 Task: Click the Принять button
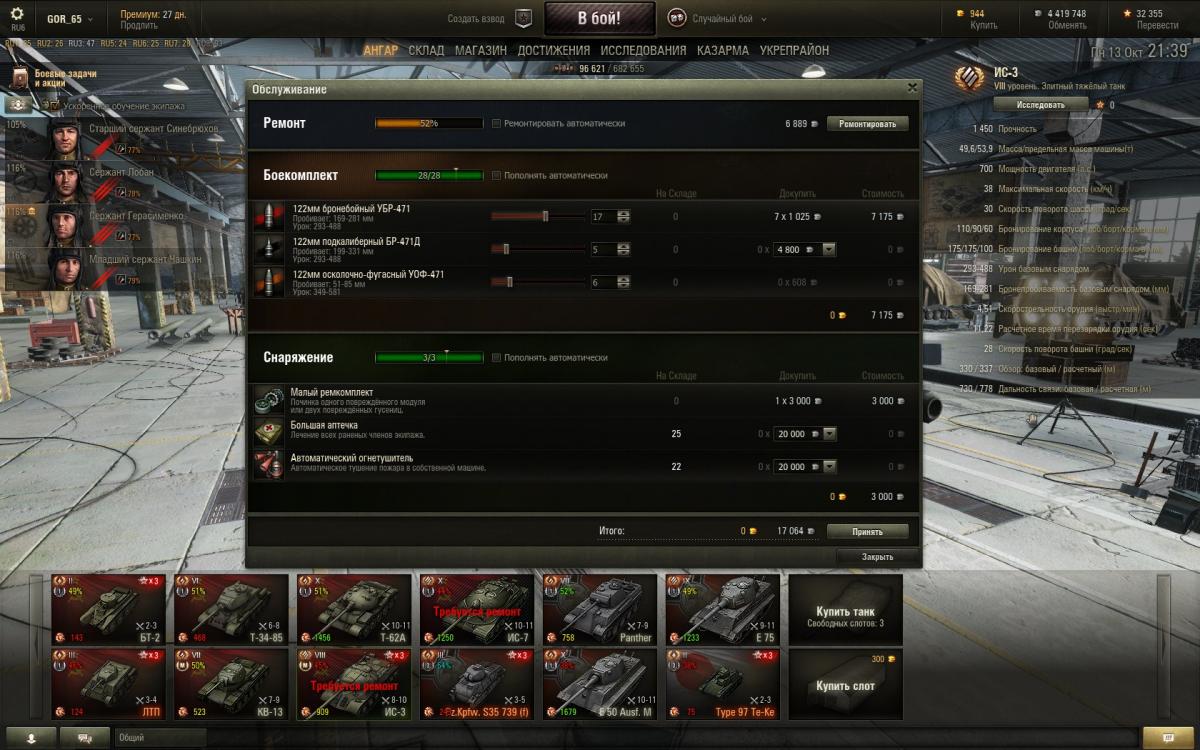pos(868,531)
